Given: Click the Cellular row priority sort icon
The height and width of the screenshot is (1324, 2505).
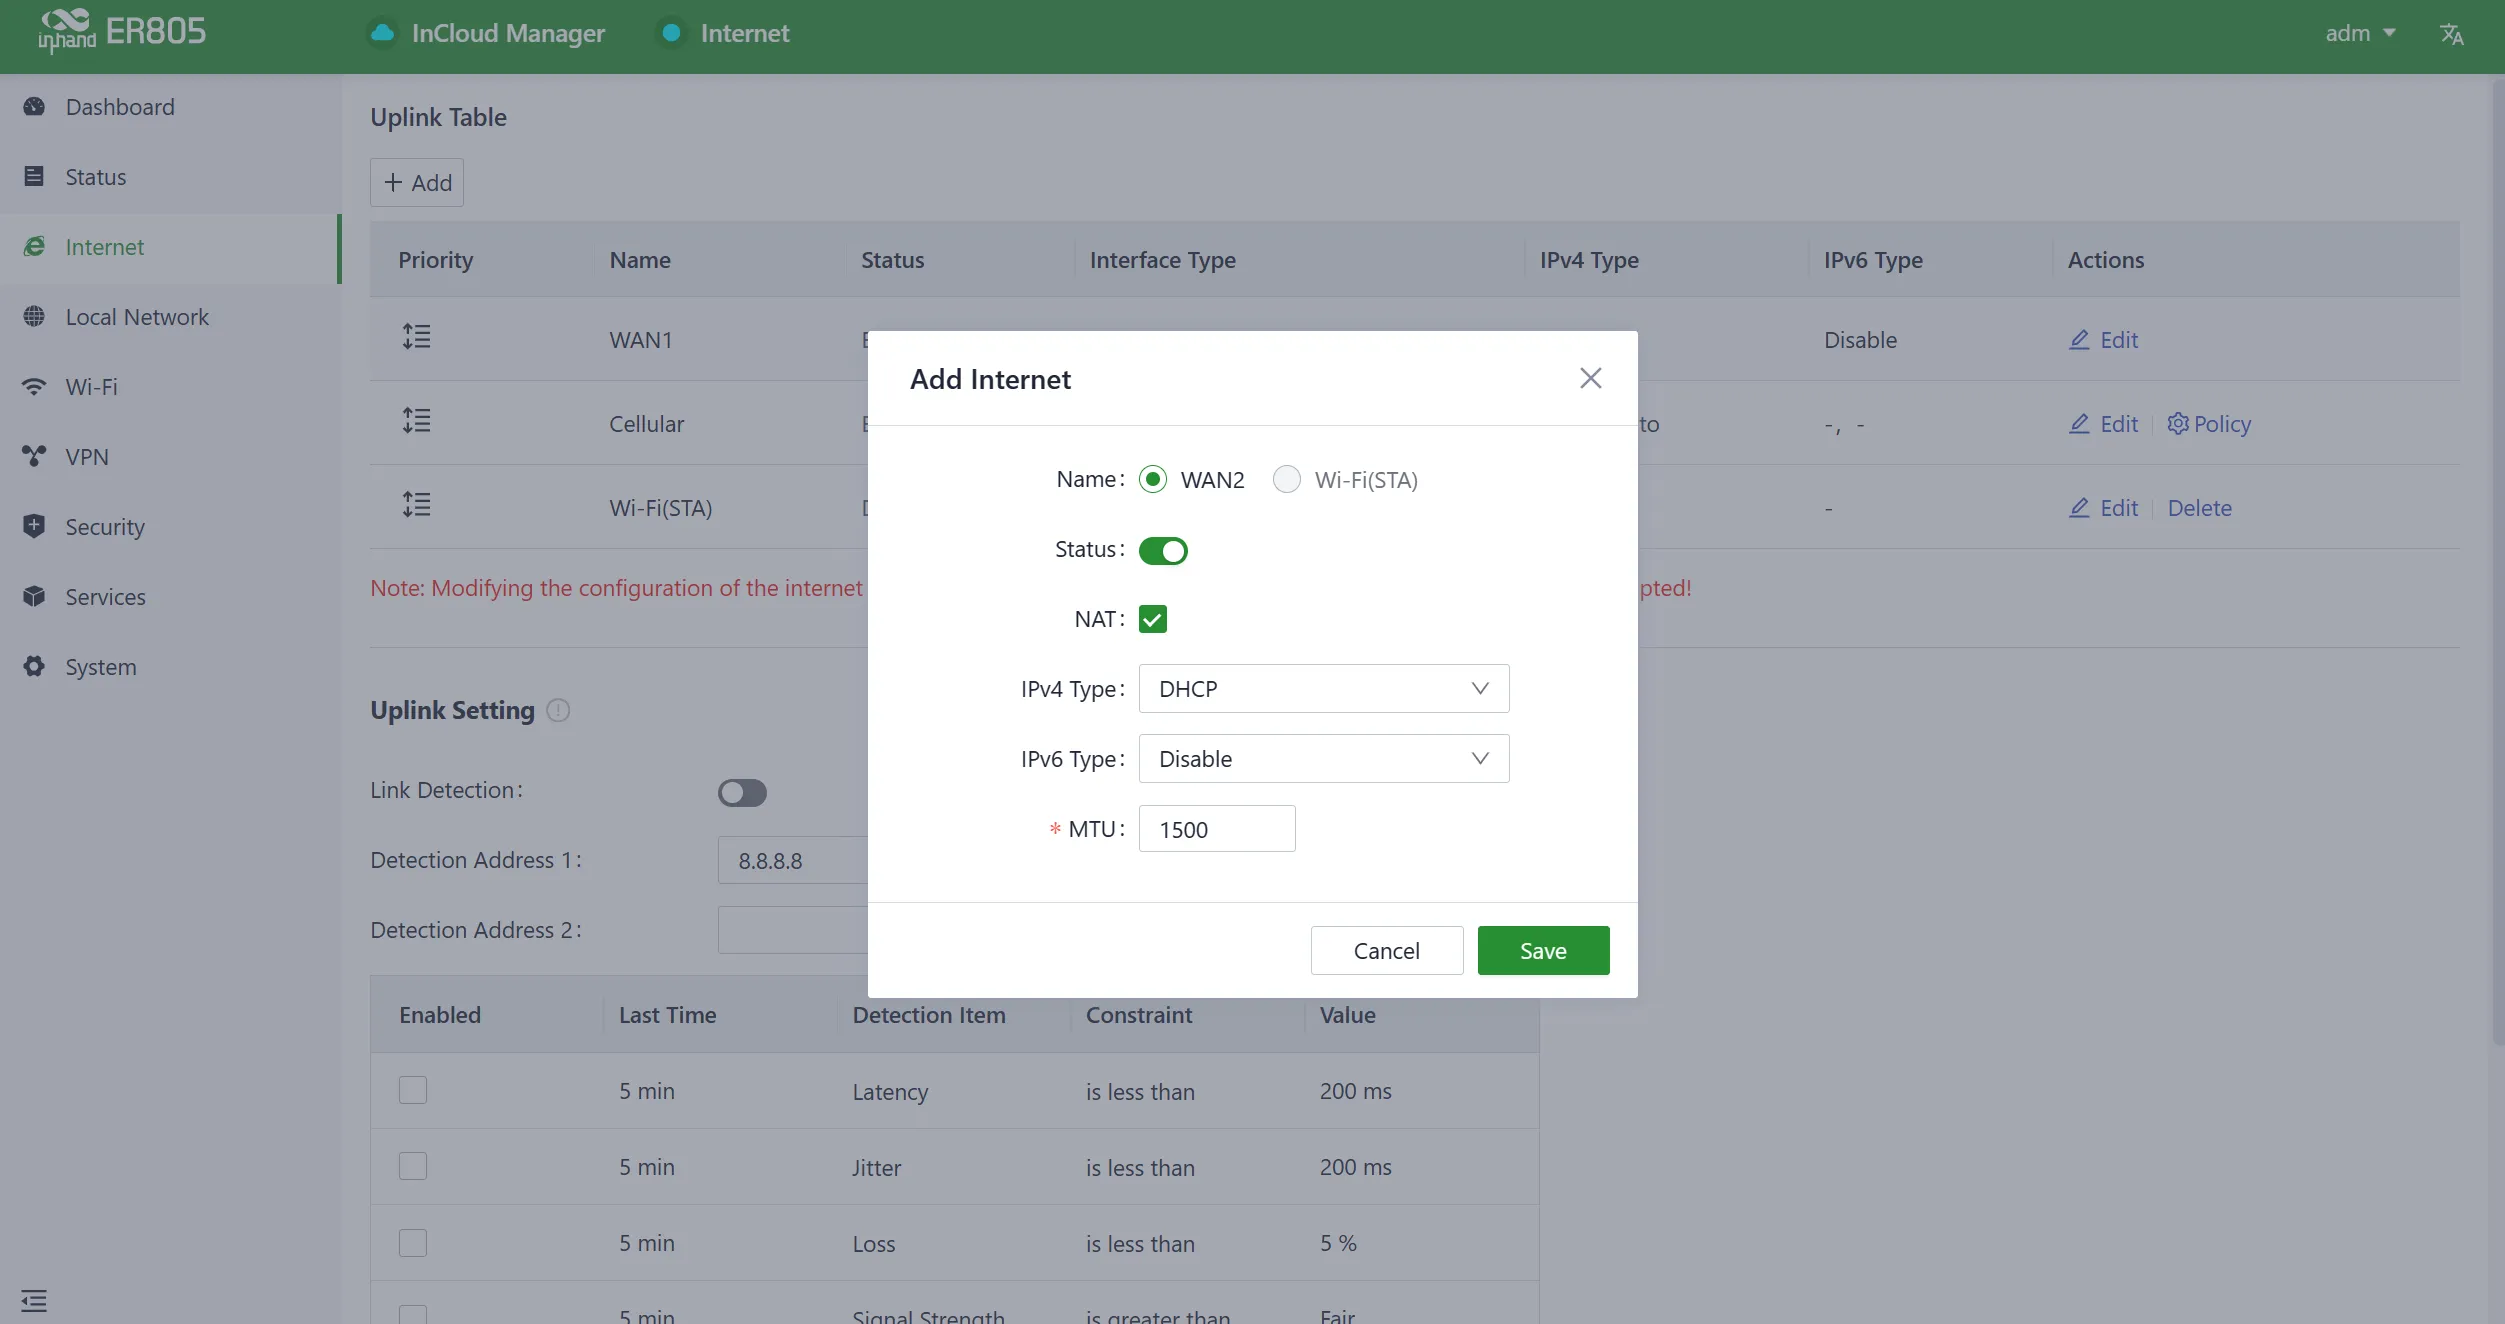Looking at the screenshot, I should [x=416, y=421].
